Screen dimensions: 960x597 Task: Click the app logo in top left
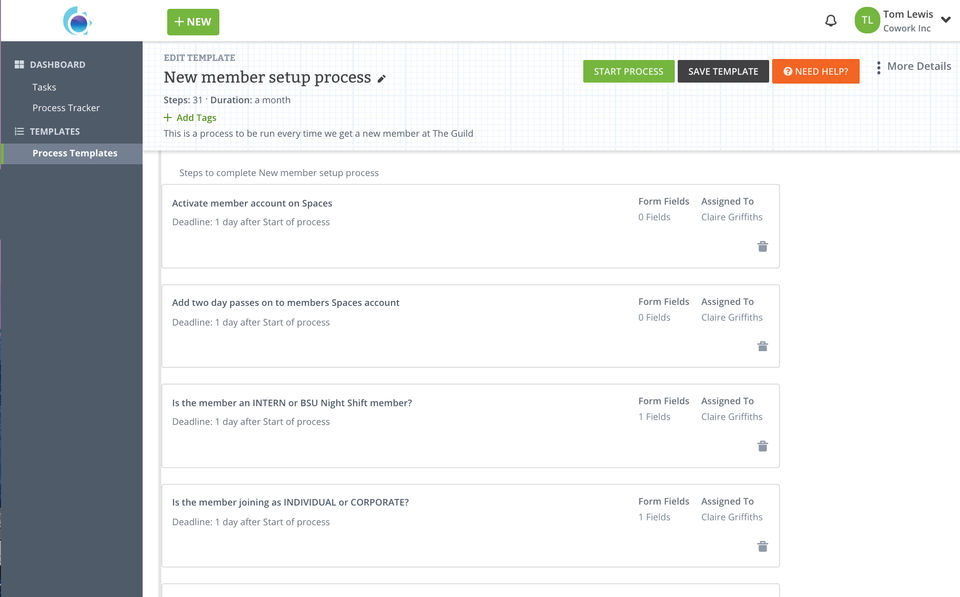(76, 21)
